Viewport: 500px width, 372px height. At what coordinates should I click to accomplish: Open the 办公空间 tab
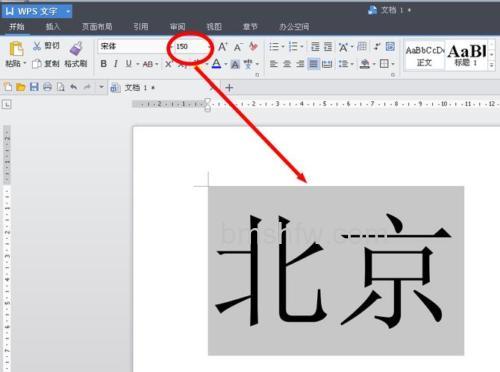tap(294, 27)
